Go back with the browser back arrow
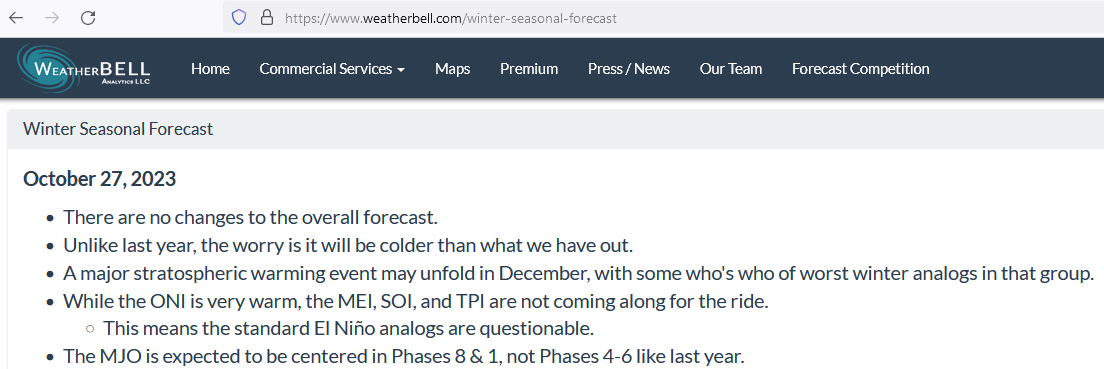 pos(15,18)
